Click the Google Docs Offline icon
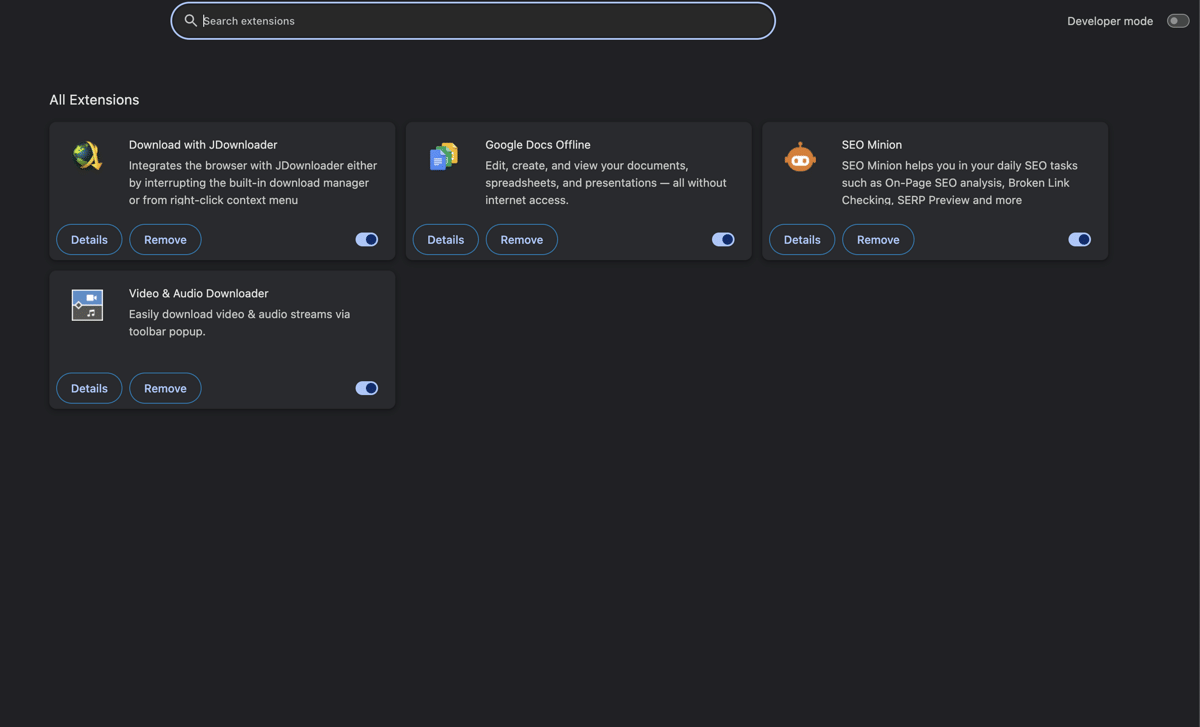The width and height of the screenshot is (1200, 727). [x=444, y=156]
